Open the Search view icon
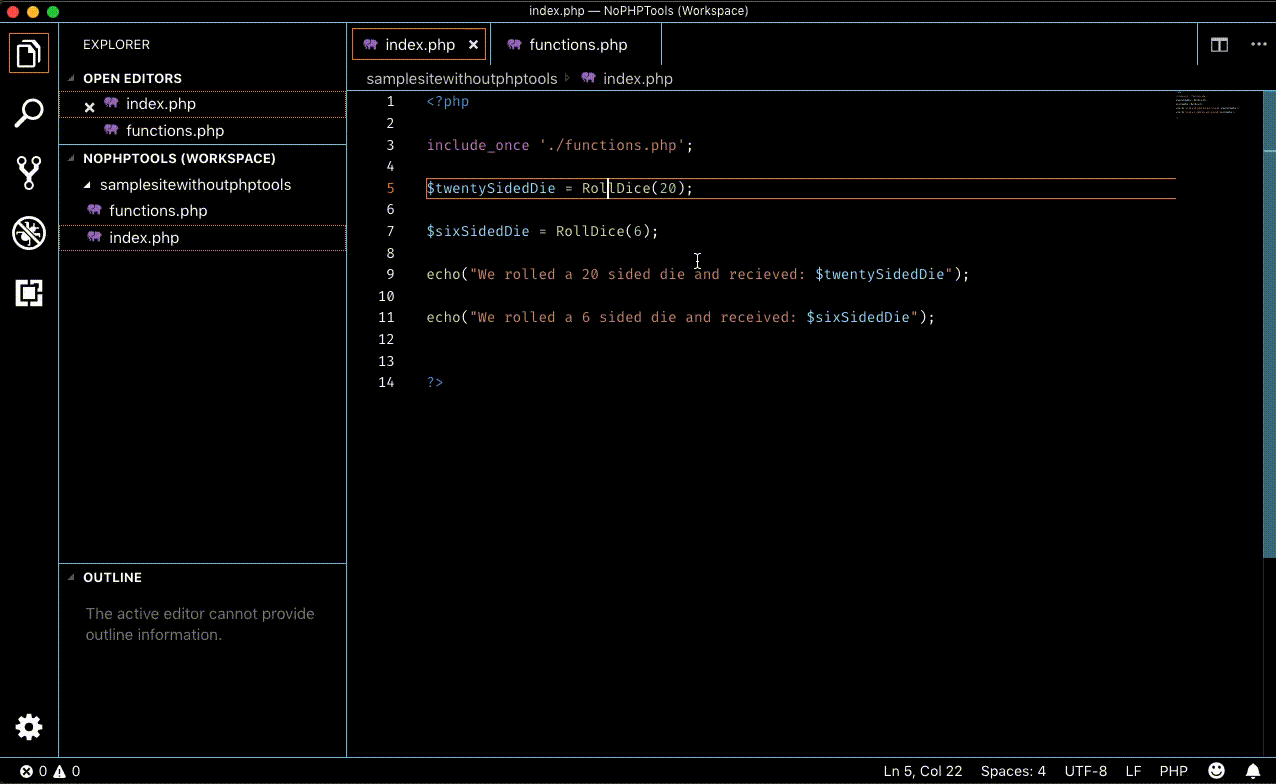The height and width of the screenshot is (784, 1276). coord(29,113)
